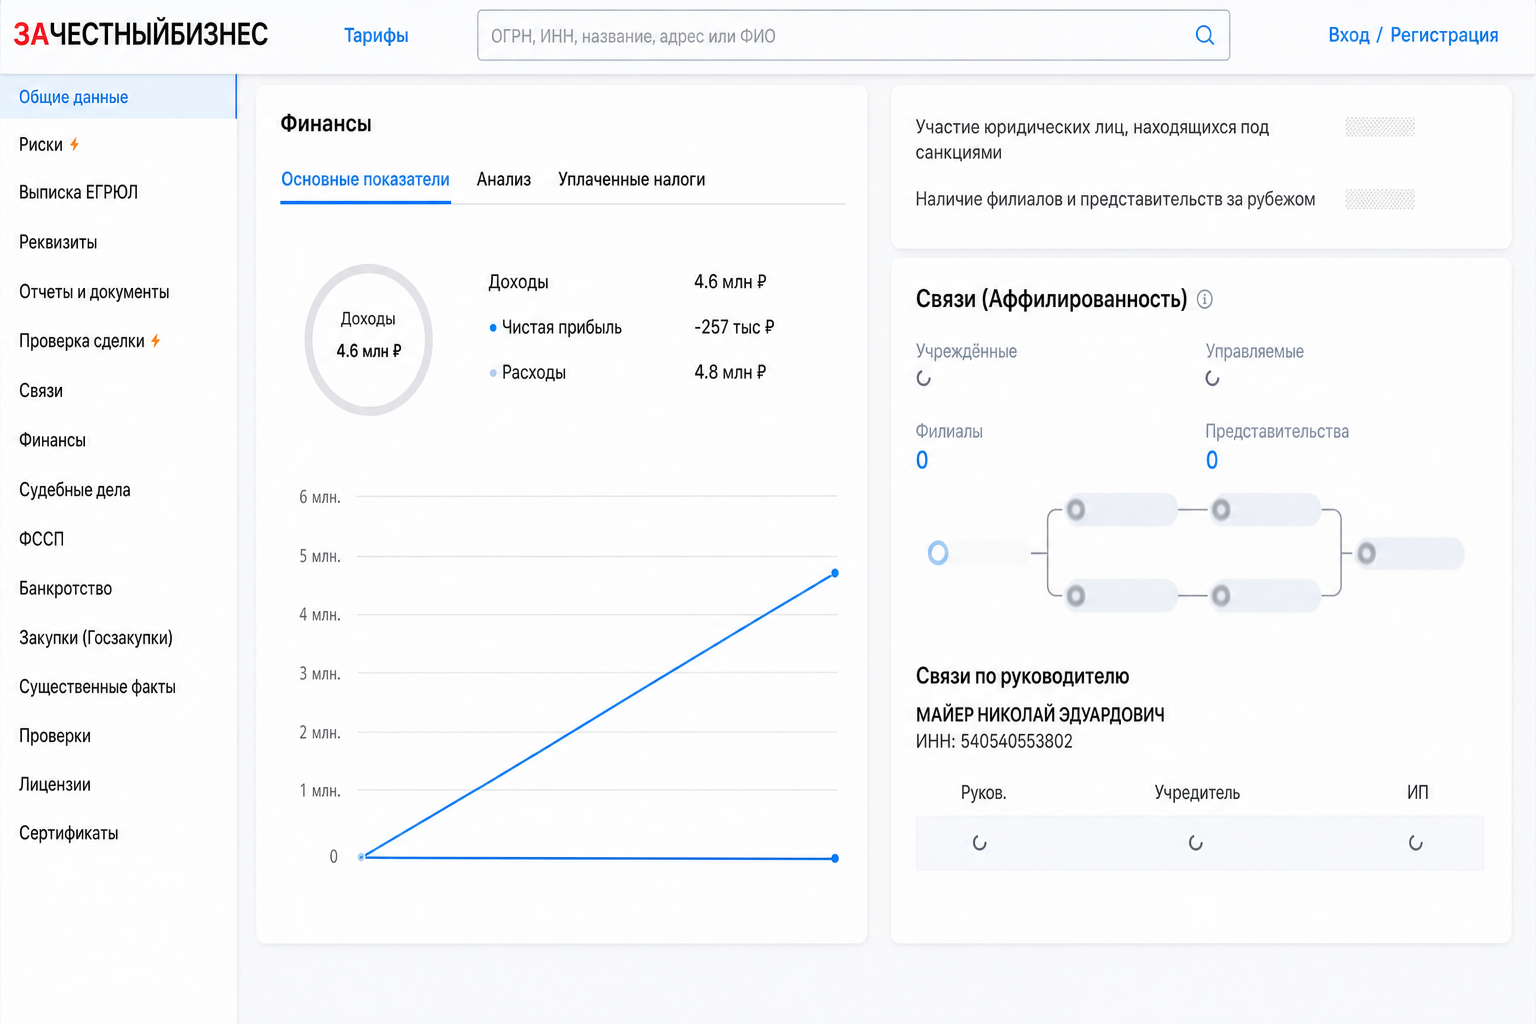Click the lightning icon next to Проверка сделки
The image size is (1536, 1024).
pos(155,341)
